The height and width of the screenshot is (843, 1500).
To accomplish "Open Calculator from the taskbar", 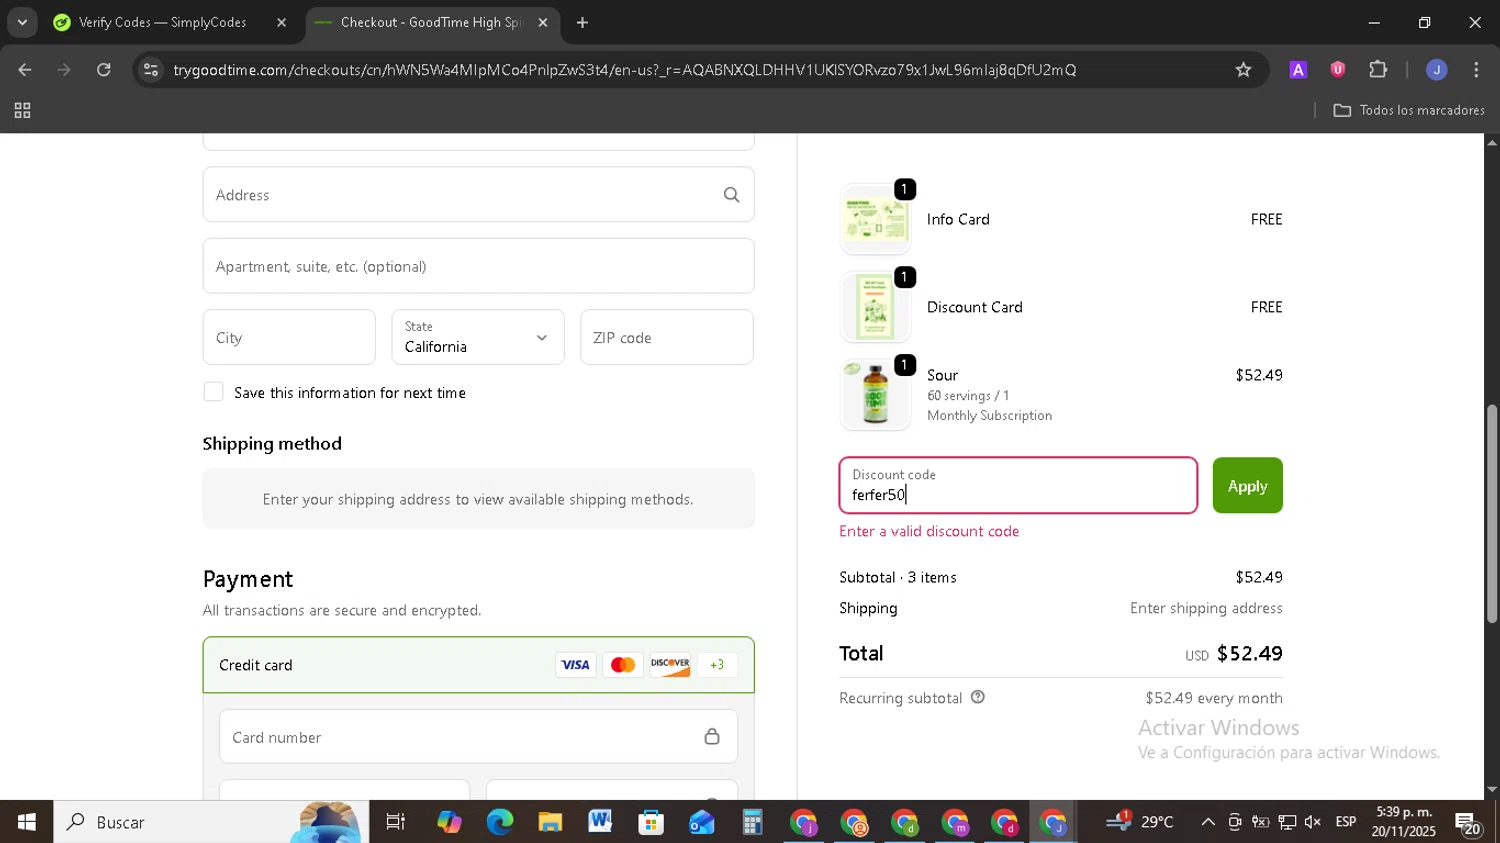I will 752,822.
